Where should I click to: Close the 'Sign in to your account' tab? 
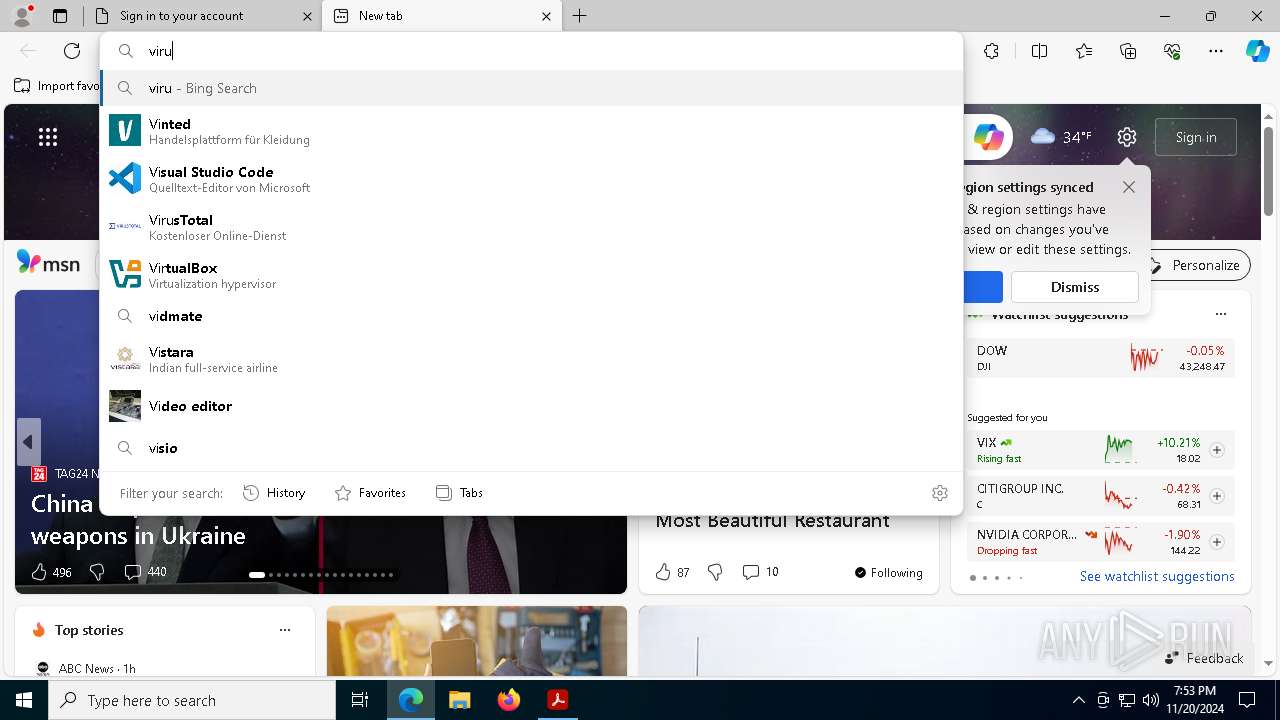click(307, 16)
